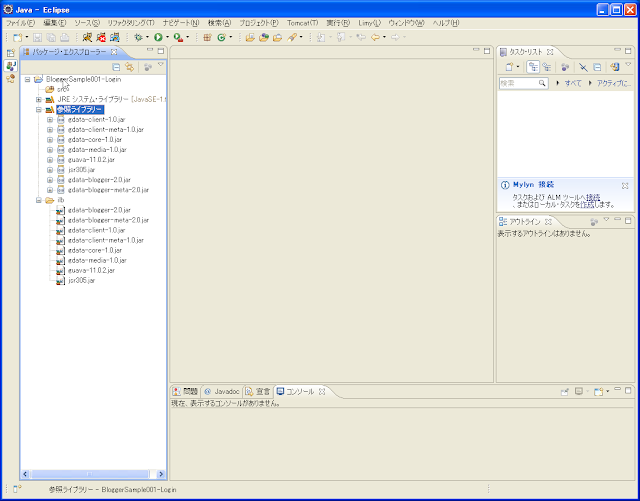Screen dimensions: 640x501
Task: Toggle Hide Completed Tasks in Task List
Action: point(583,67)
